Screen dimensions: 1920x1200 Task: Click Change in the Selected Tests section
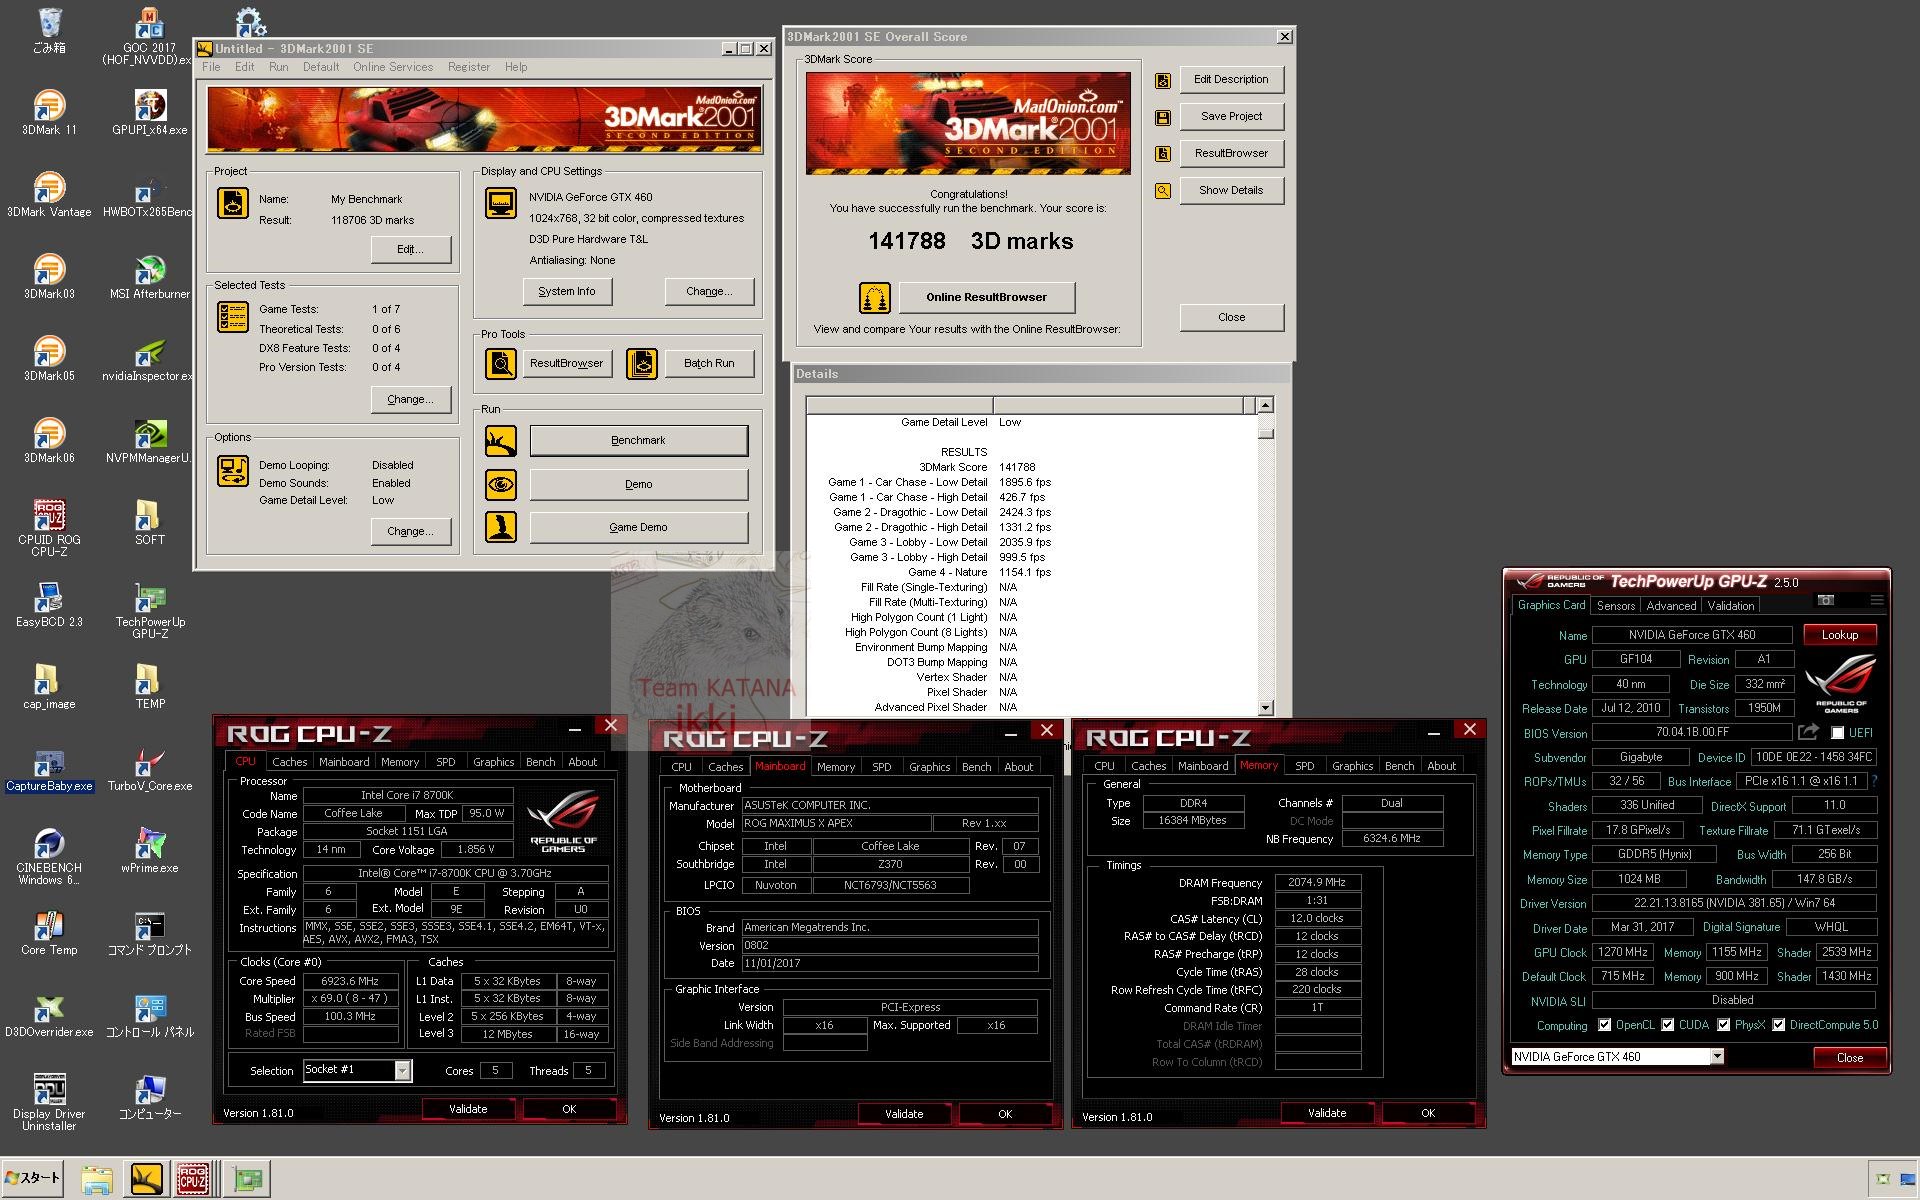coord(410,399)
